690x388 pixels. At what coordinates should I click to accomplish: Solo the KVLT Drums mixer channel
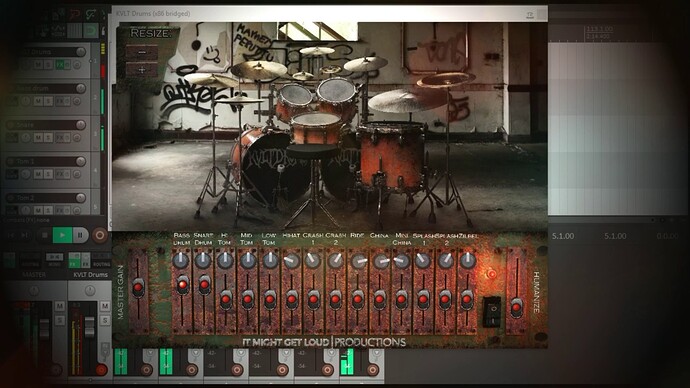105,320
